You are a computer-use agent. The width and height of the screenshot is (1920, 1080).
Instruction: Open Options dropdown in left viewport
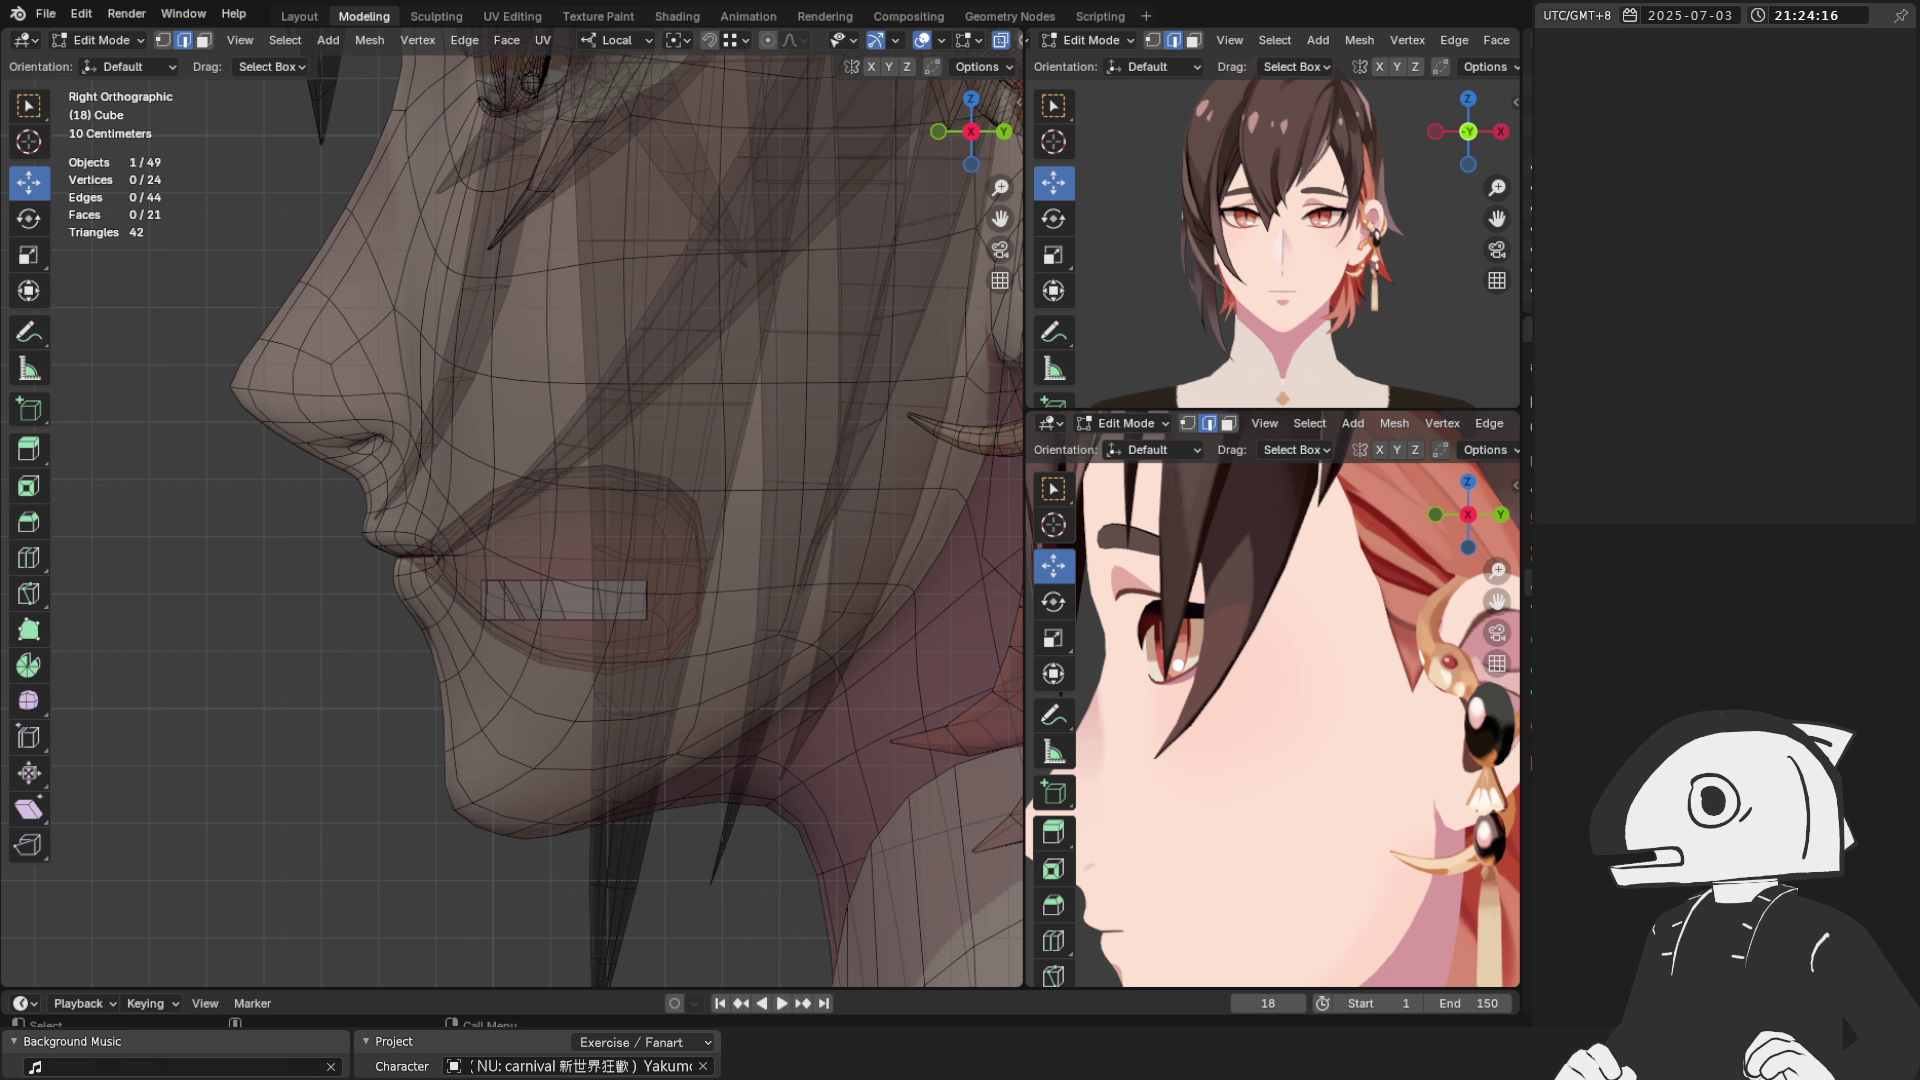pos(983,67)
